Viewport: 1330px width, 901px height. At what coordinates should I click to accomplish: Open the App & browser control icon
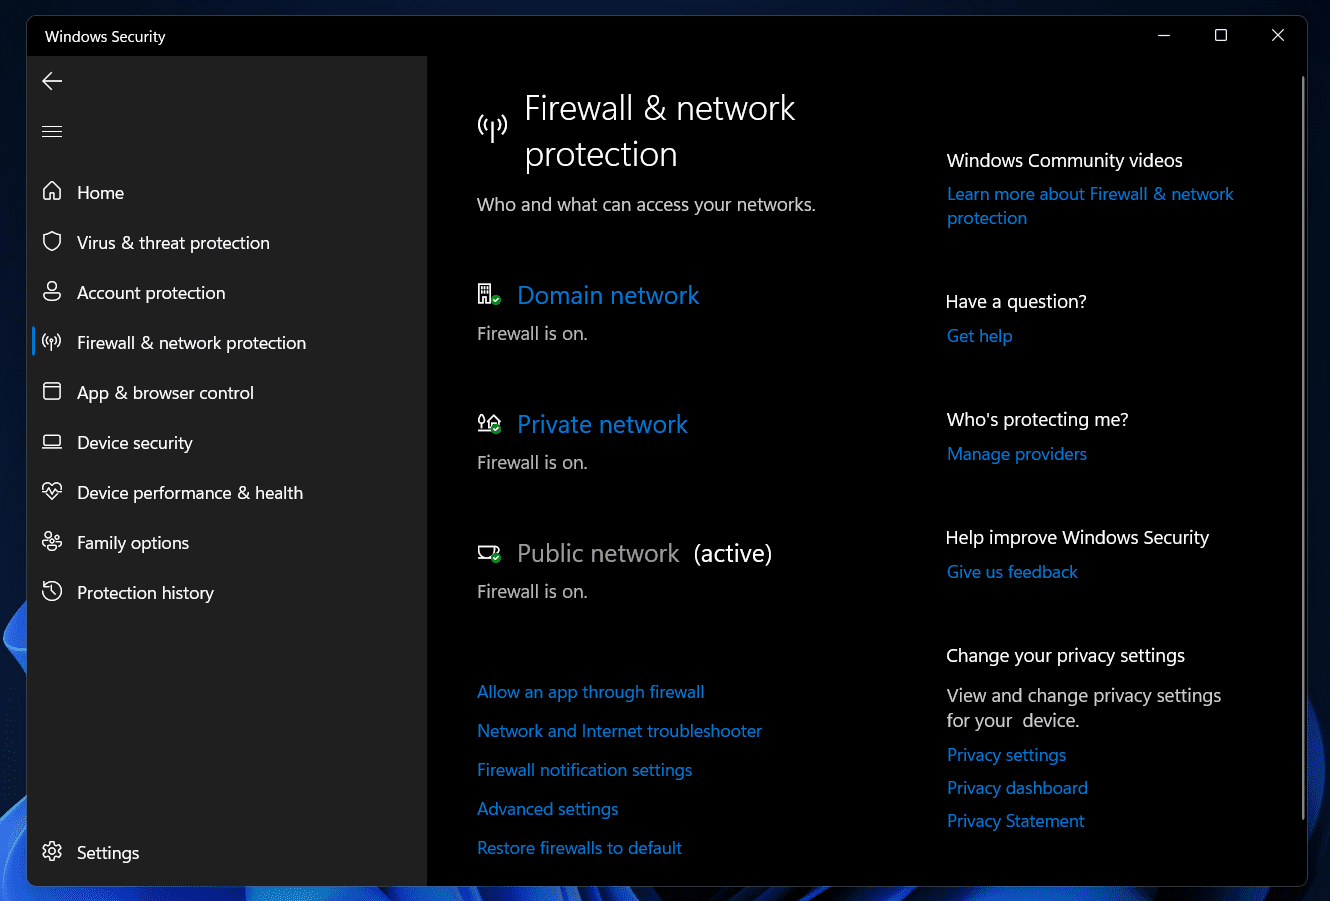click(x=52, y=392)
